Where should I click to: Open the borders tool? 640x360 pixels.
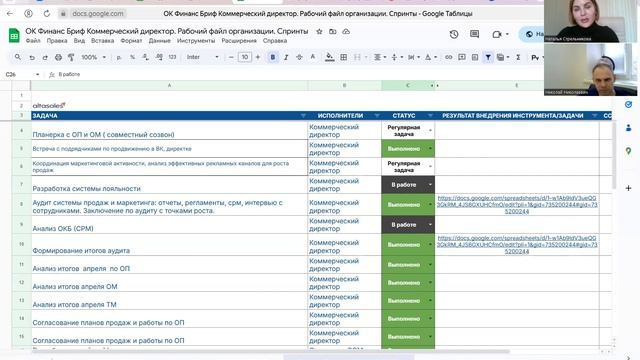point(344,58)
